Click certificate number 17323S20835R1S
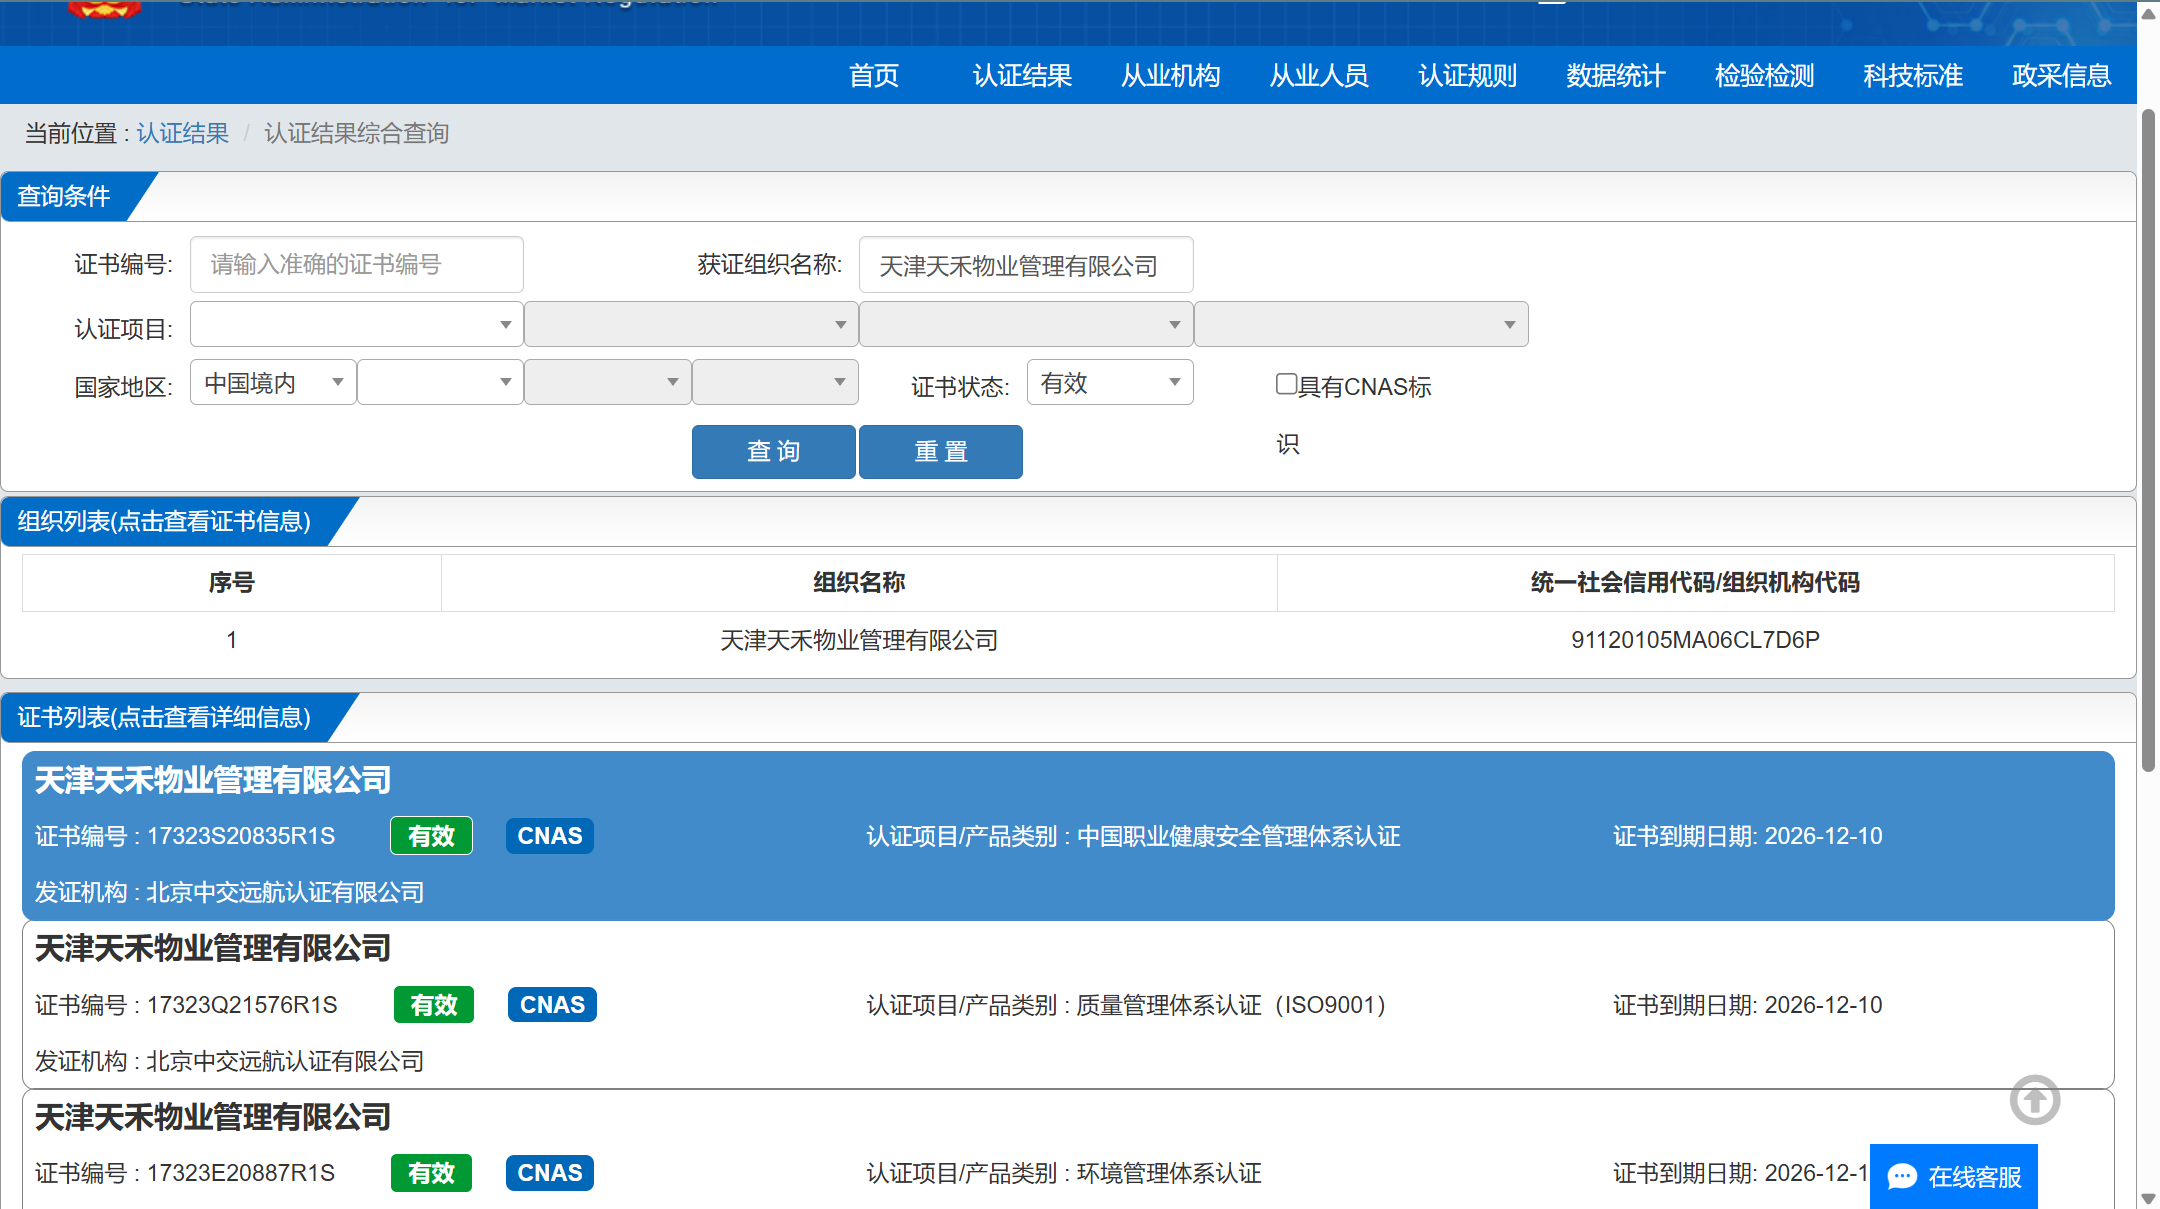2160x1209 pixels. click(241, 836)
